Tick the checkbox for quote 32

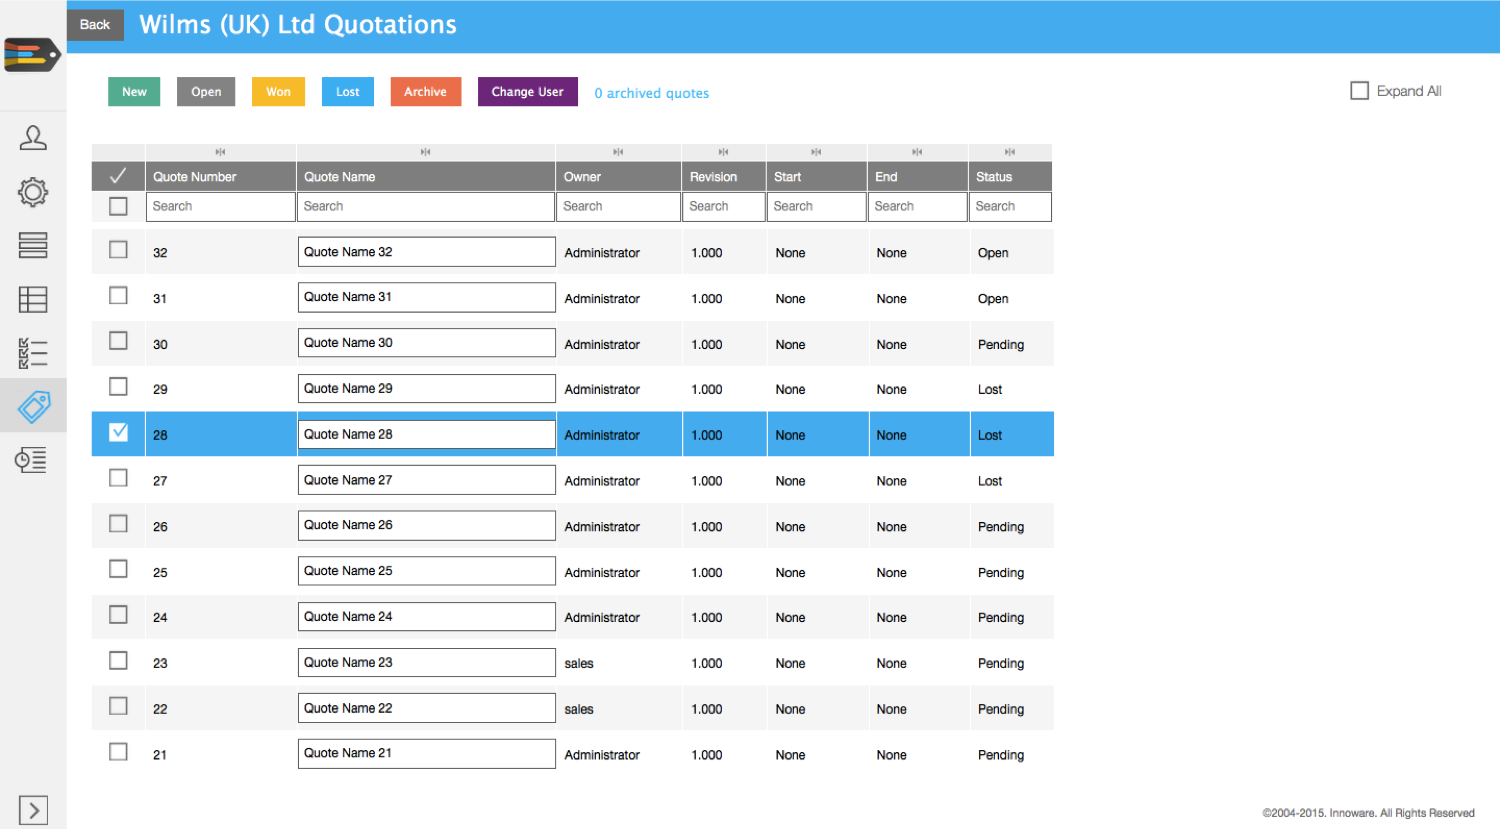click(118, 250)
